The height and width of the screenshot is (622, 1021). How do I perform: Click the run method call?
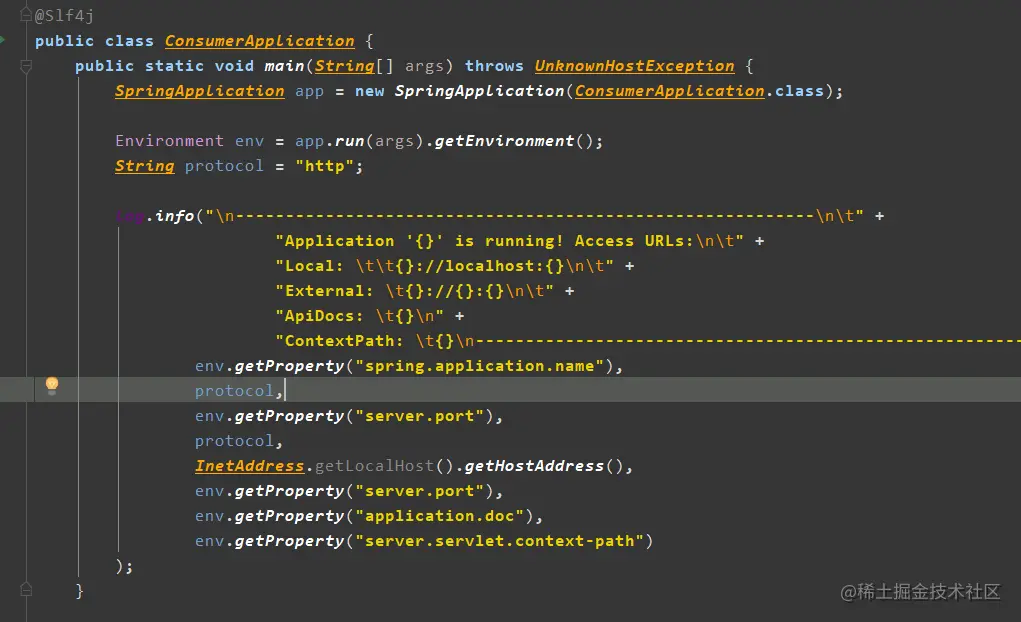coord(350,141)
